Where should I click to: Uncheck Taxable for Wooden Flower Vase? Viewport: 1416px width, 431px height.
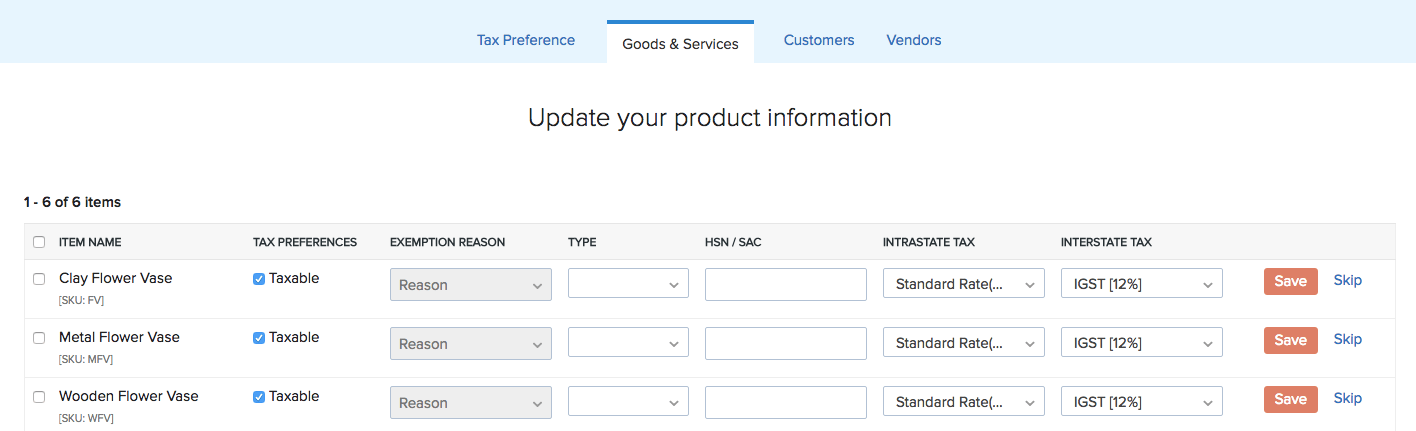pos(259,397)
